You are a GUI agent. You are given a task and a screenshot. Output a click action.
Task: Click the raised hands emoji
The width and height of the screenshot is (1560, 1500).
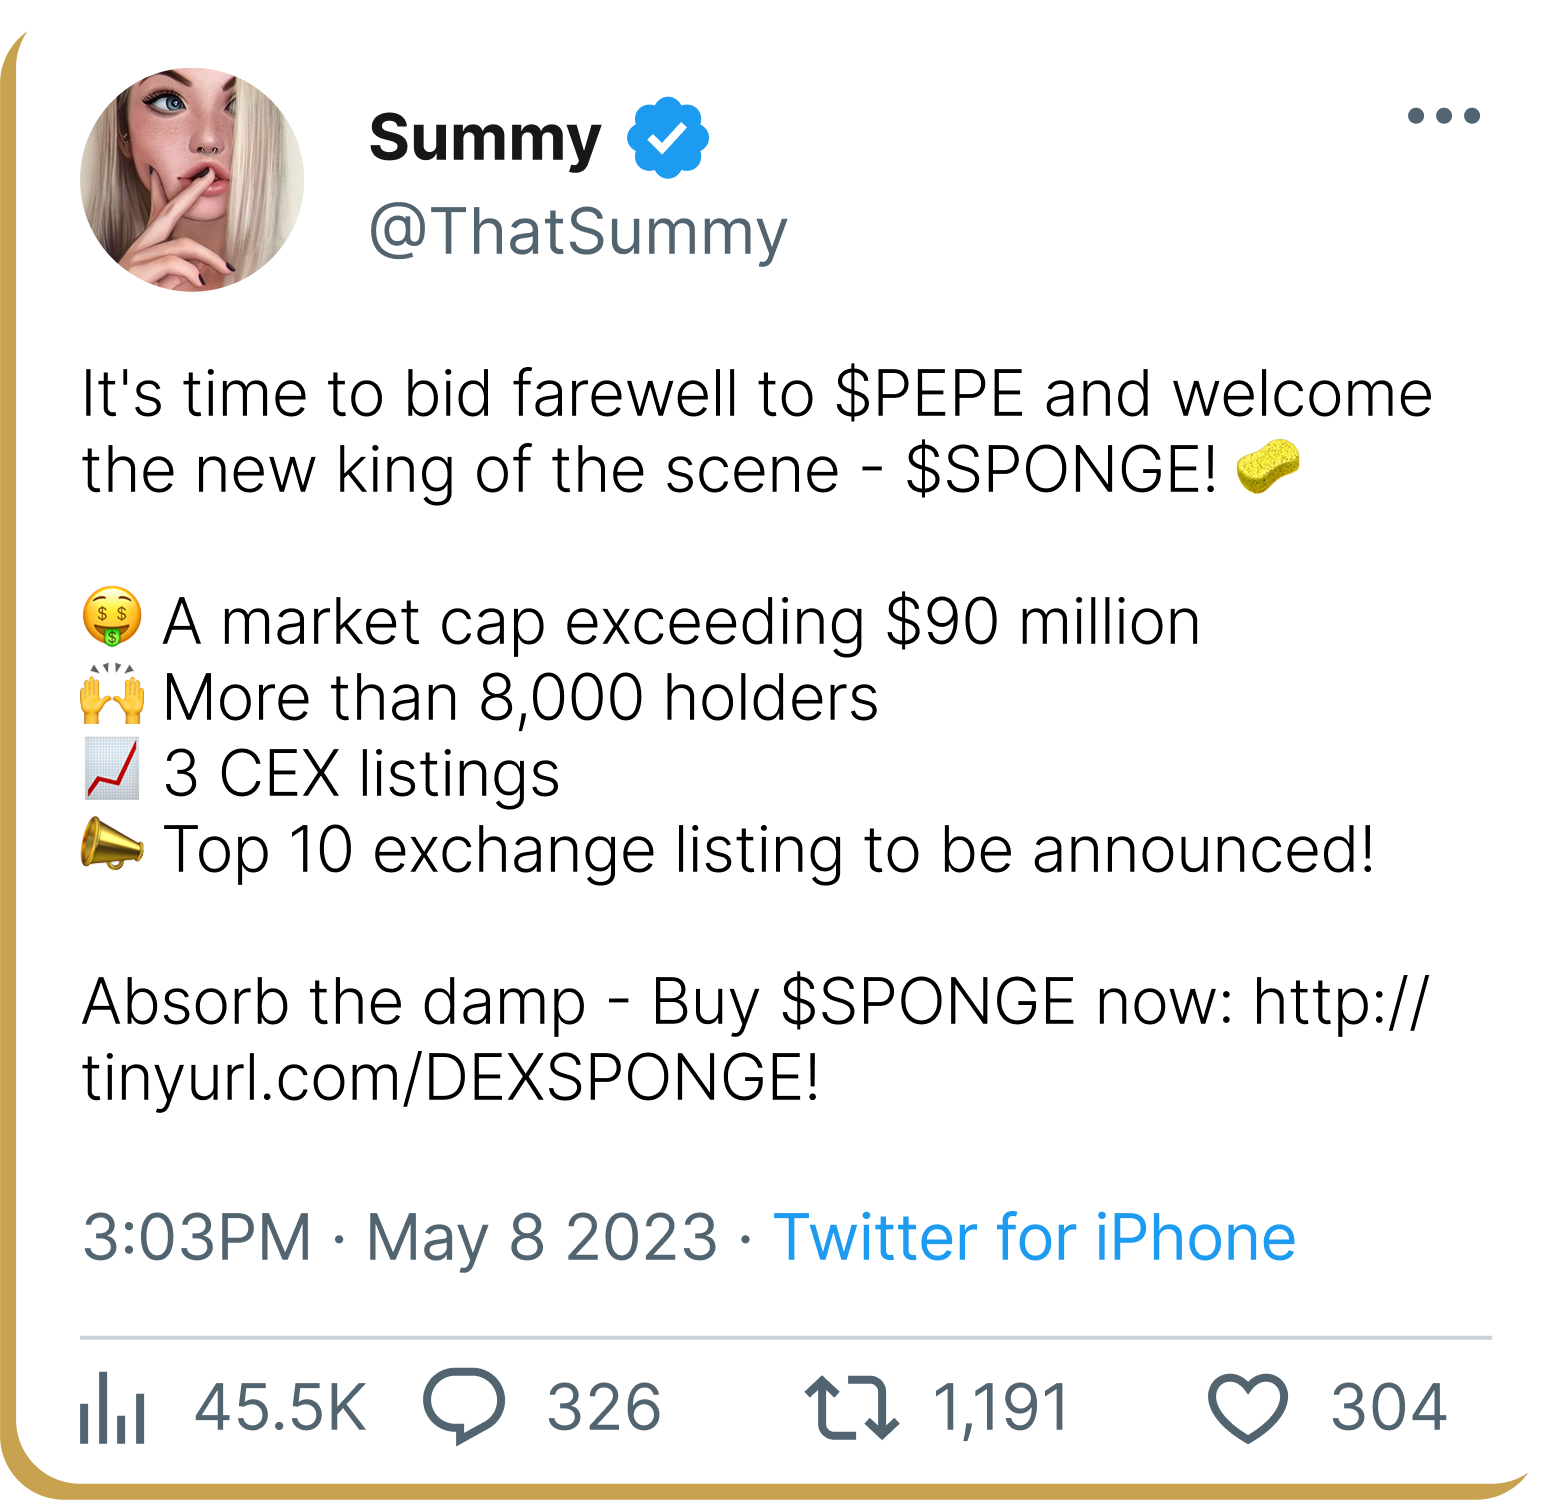pos(112,694)
